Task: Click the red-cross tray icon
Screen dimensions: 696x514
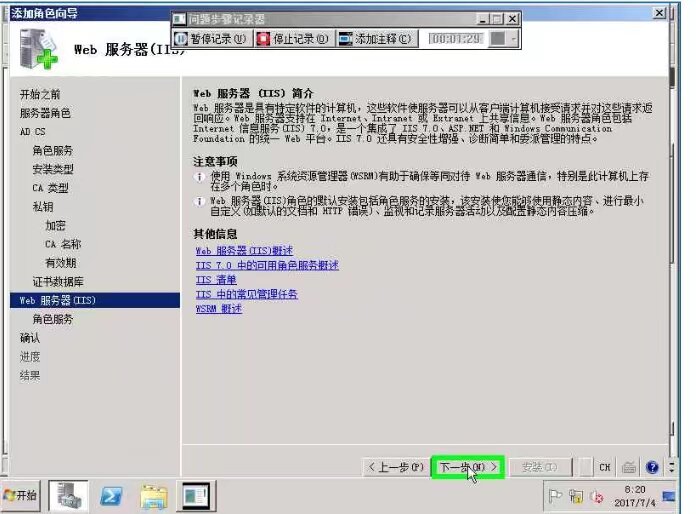Action: point(597,497)
